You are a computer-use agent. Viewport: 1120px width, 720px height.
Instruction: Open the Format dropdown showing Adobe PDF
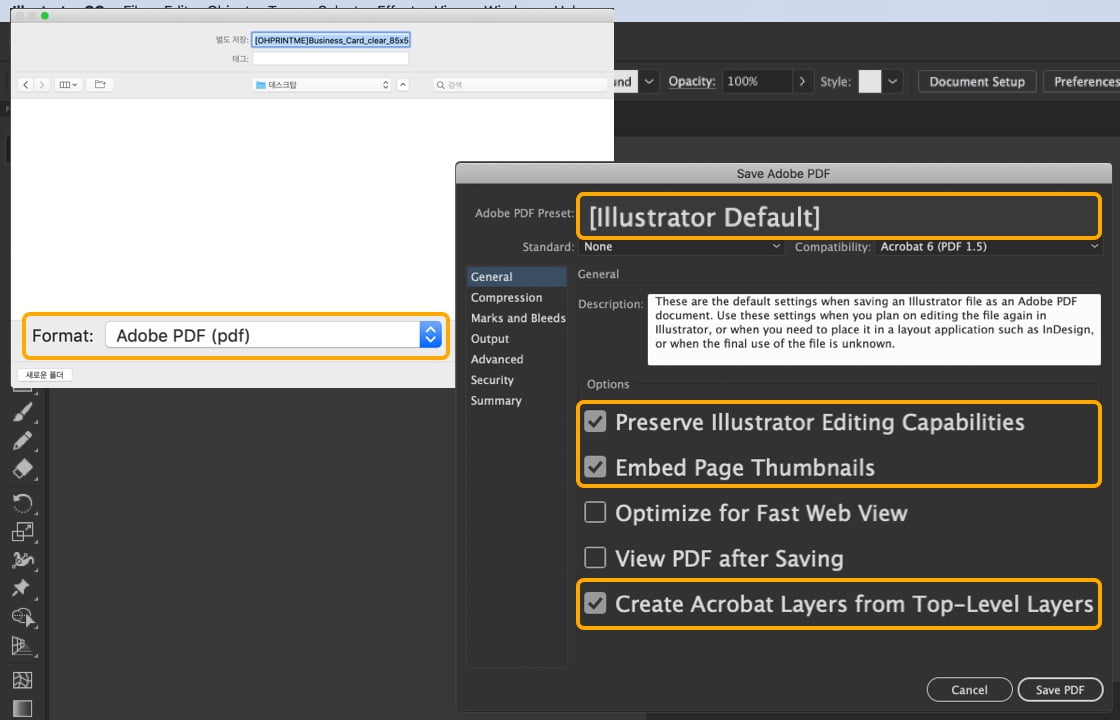[x=273, y=335]
